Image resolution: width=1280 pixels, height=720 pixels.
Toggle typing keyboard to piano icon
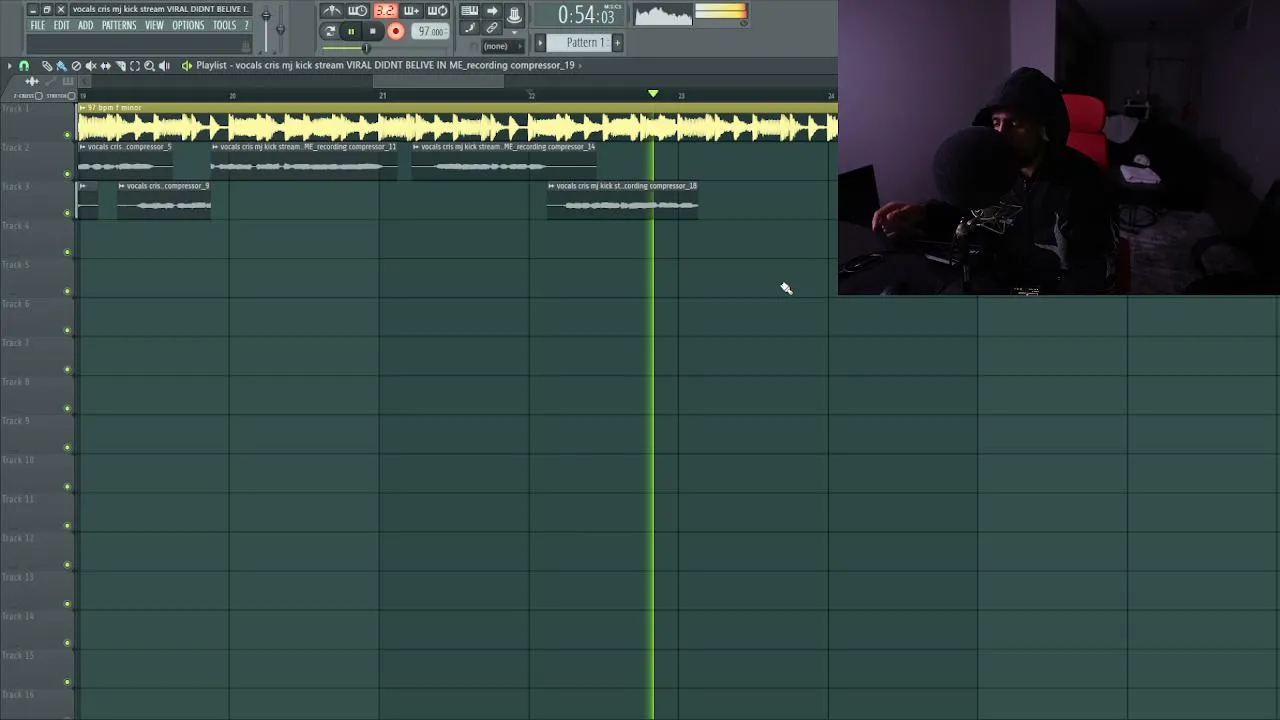coord(469,11)
